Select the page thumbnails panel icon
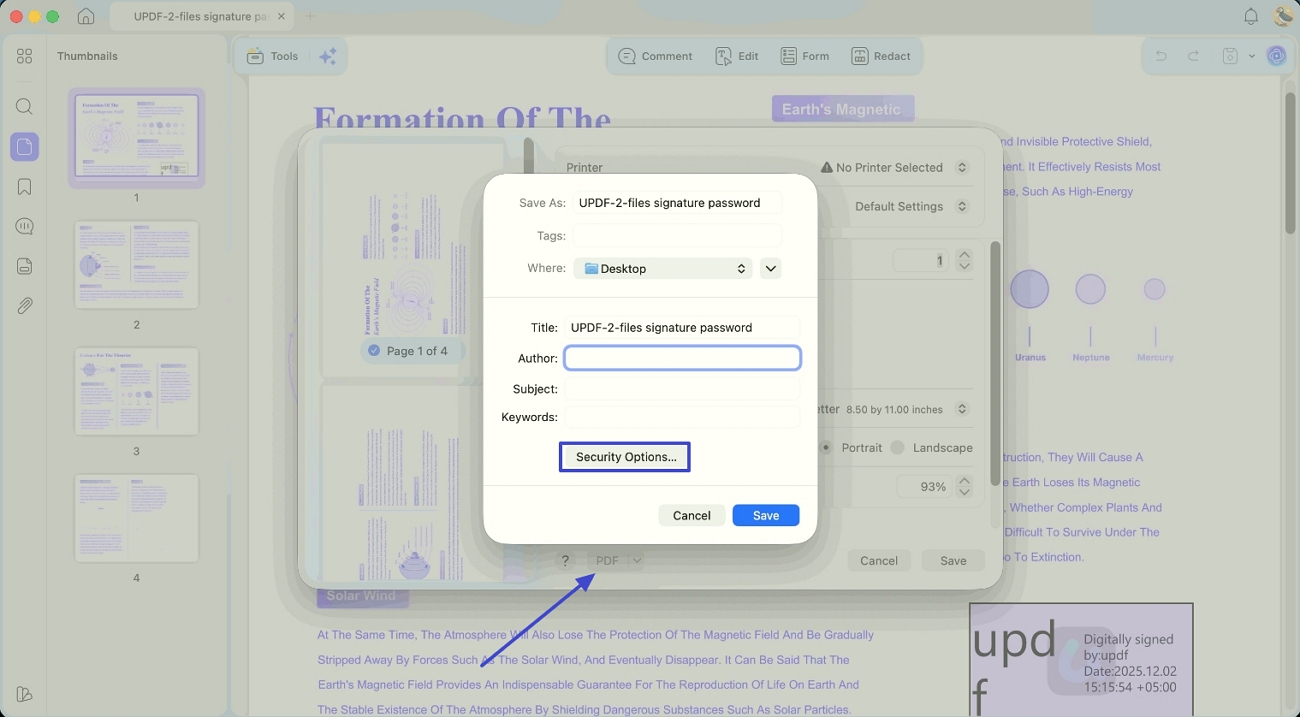Screen dimensions: 1300x717 pos(25,147)
